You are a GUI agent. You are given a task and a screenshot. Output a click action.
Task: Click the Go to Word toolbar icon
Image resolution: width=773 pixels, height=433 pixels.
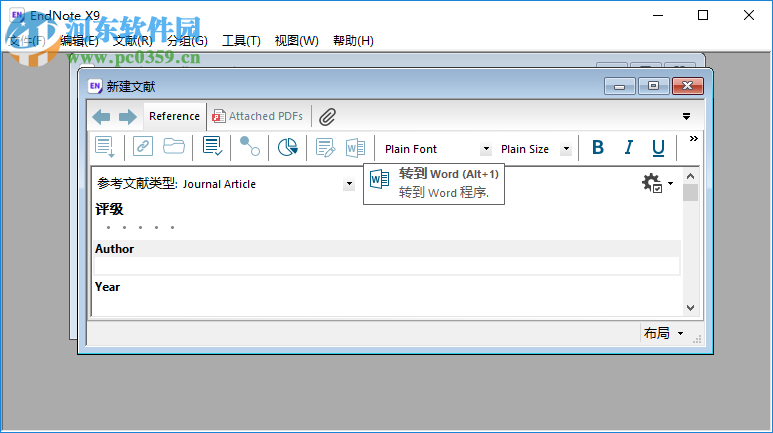tap(355, 147)
